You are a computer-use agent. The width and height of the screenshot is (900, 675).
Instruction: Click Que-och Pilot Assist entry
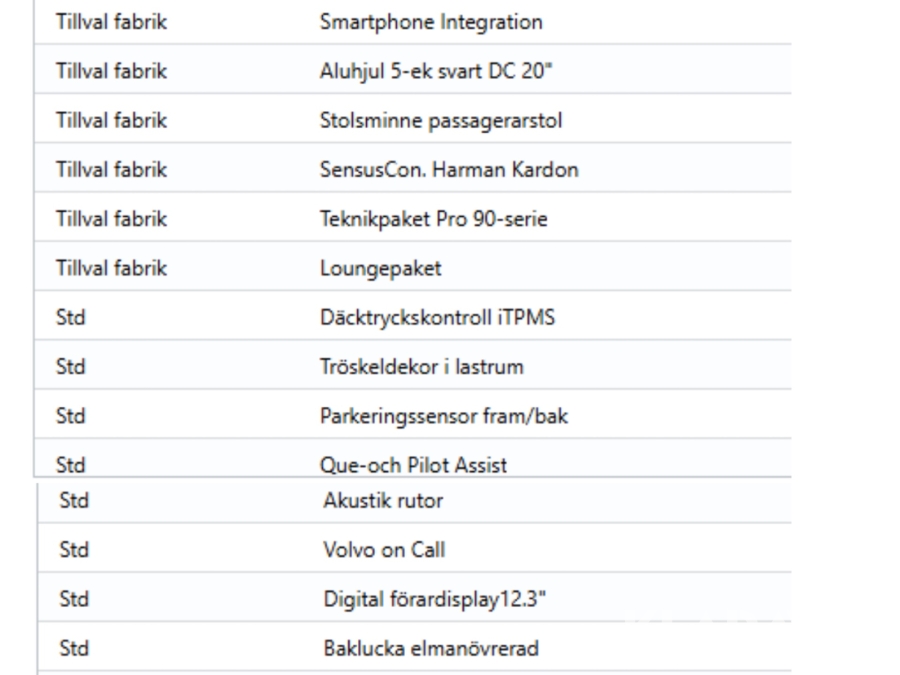(x=412, y=464)
